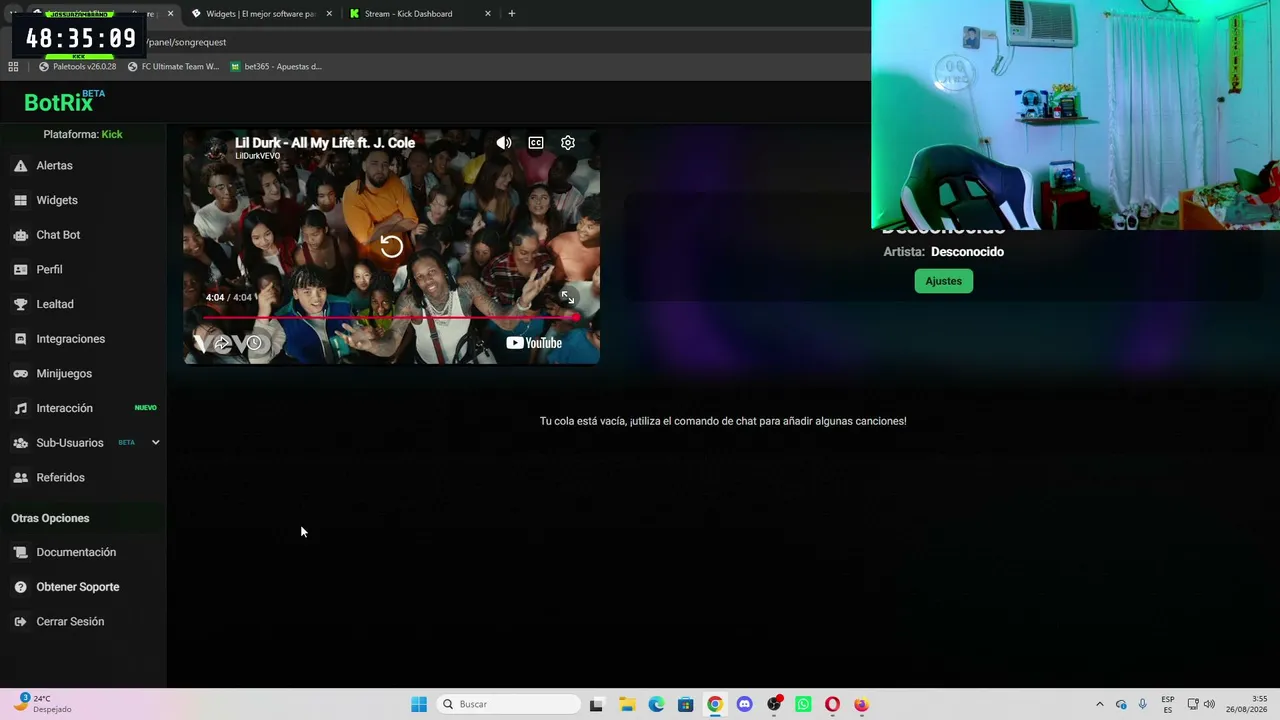This screenshot has height=720, width=1280.
Task: Toggle closed captions on the video
Action: (536, 143)
